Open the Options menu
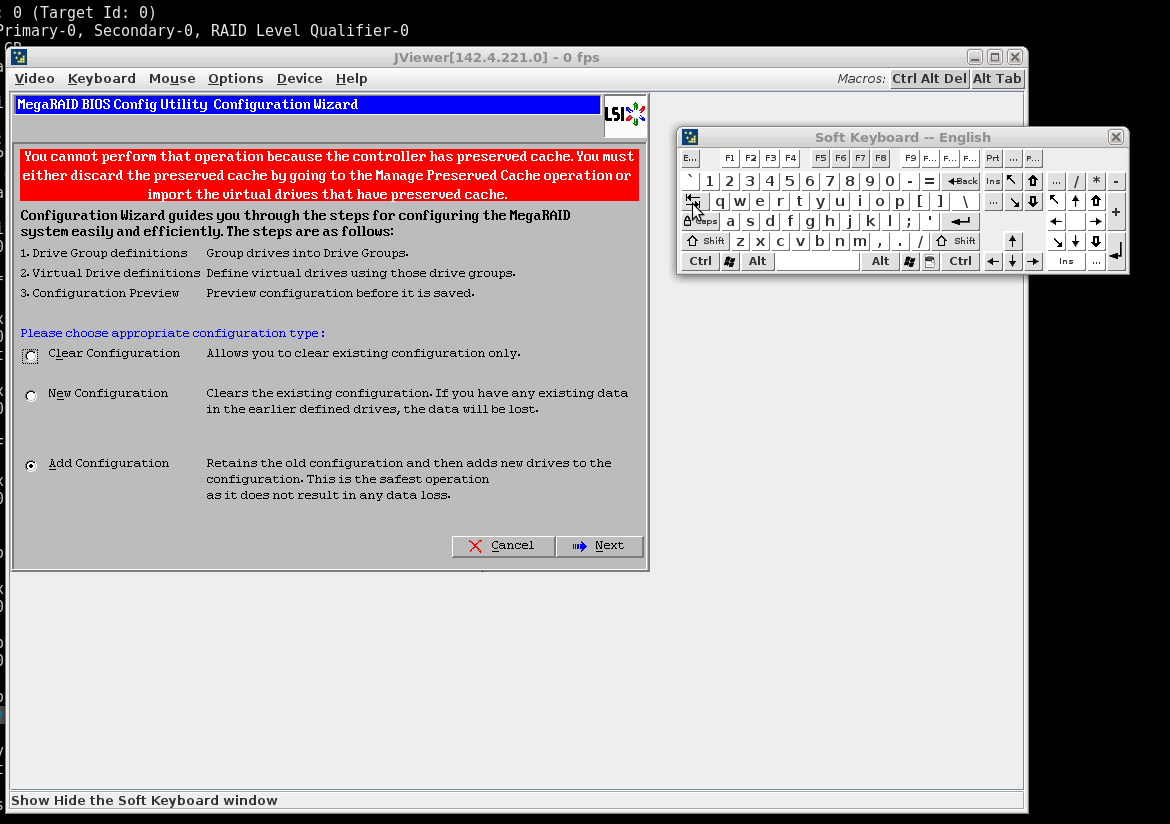The width and height of the screenshot is (1170, 824). pyautogui.click(x=236, y=78)
